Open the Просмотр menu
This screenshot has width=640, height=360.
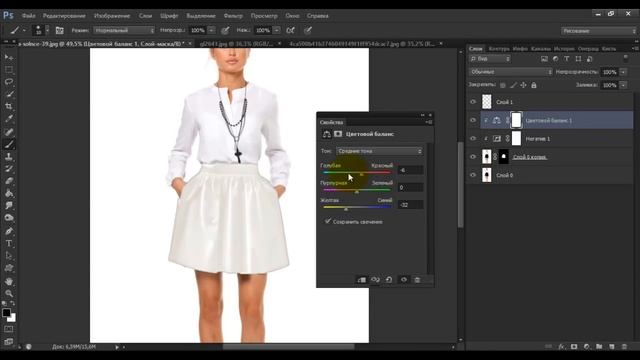tap(264, 16)
